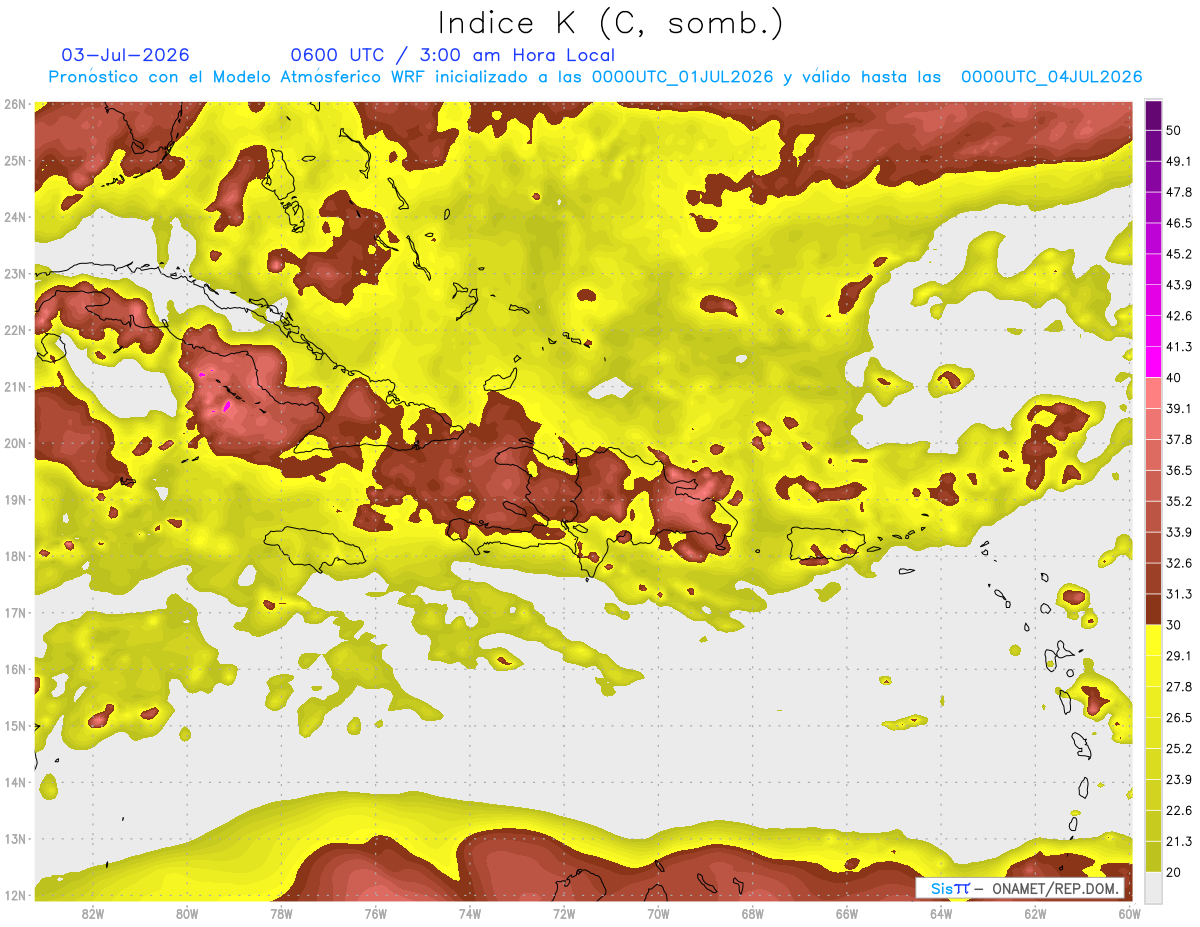Image resolution: width=1200 pixels, height=927 pixels.
Task: Click the legend value "39.1"
Action: [x=1179, y=409]
